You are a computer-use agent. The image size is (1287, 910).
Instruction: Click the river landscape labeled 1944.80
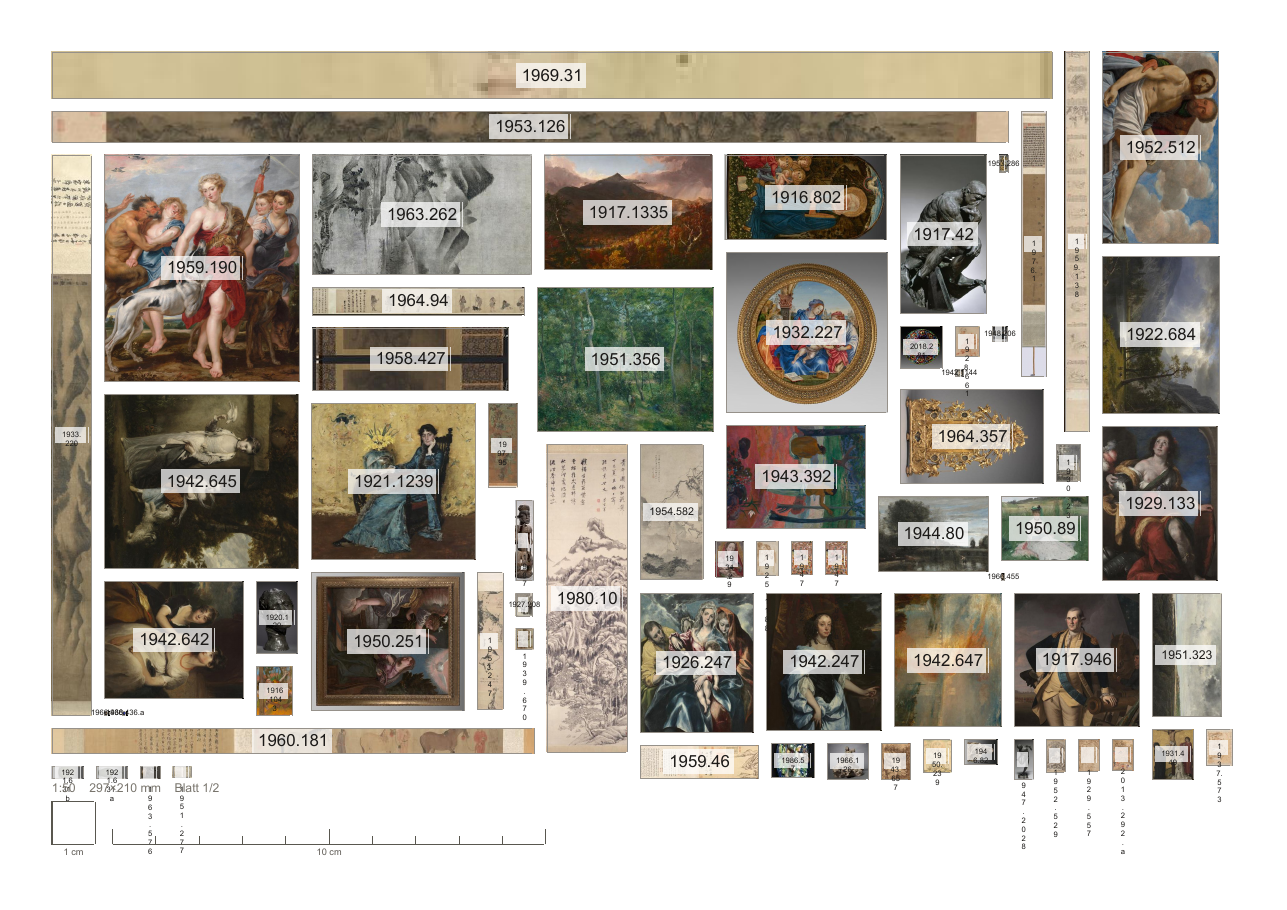(x=934, y=534)
